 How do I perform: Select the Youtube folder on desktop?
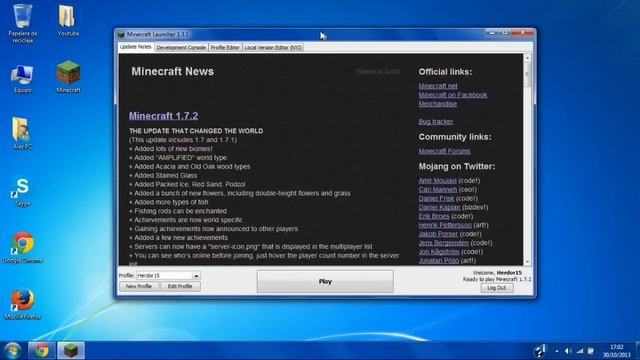coord(68,21)
